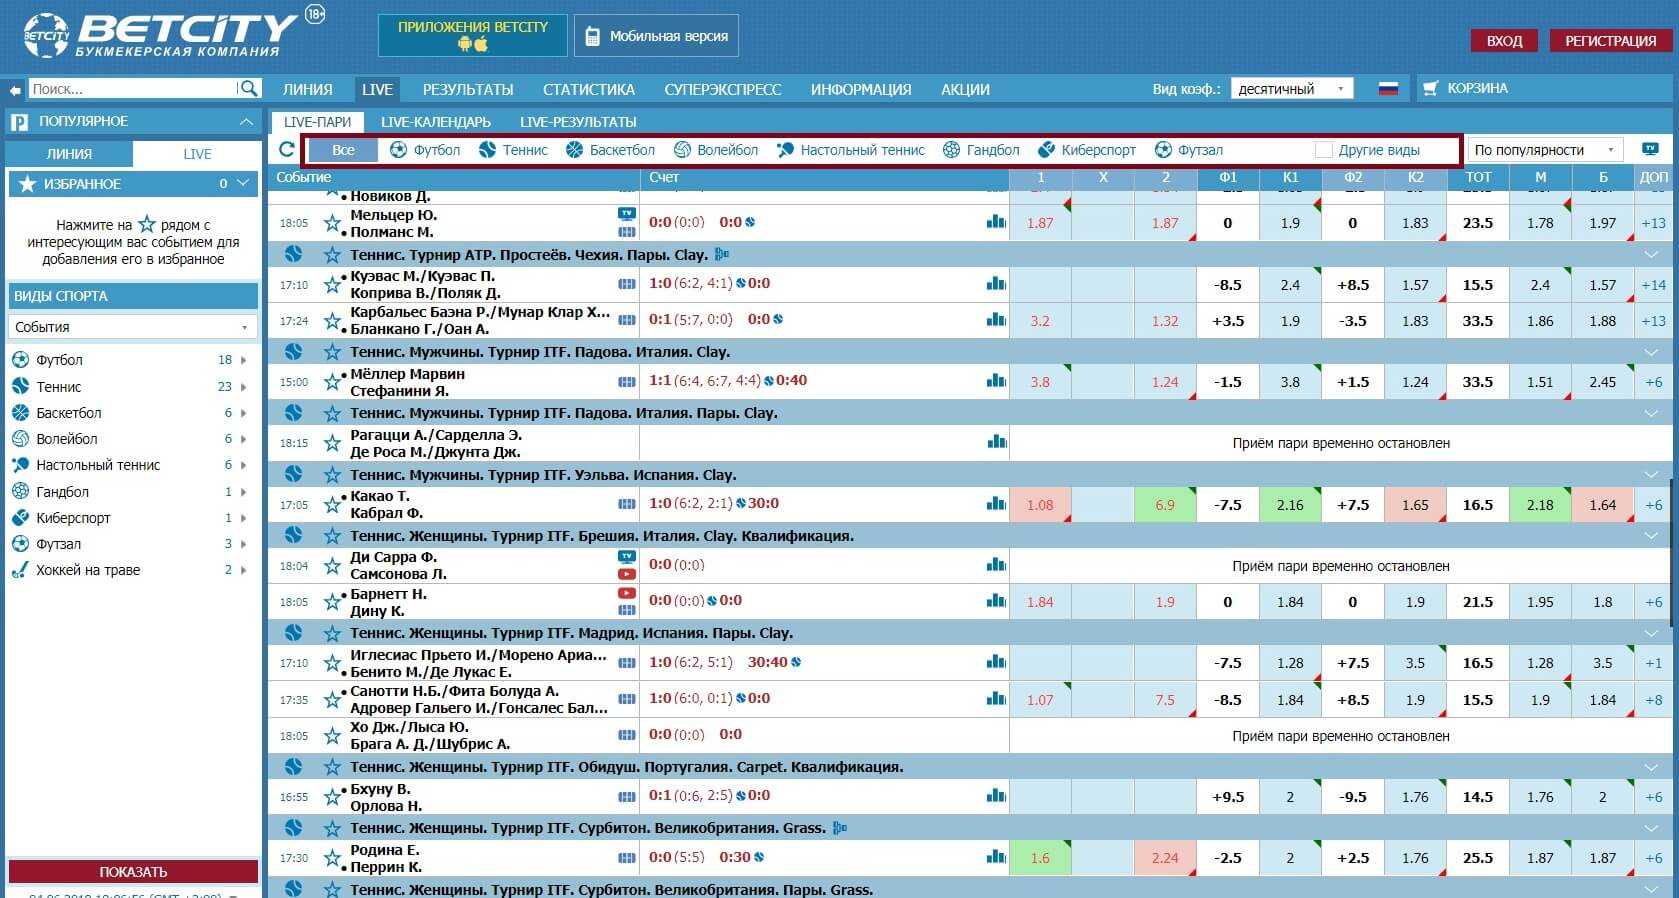Click the РЕГИСТРАЦИЯ button
Viewport: 1679px width, 898px height.
1610,41
